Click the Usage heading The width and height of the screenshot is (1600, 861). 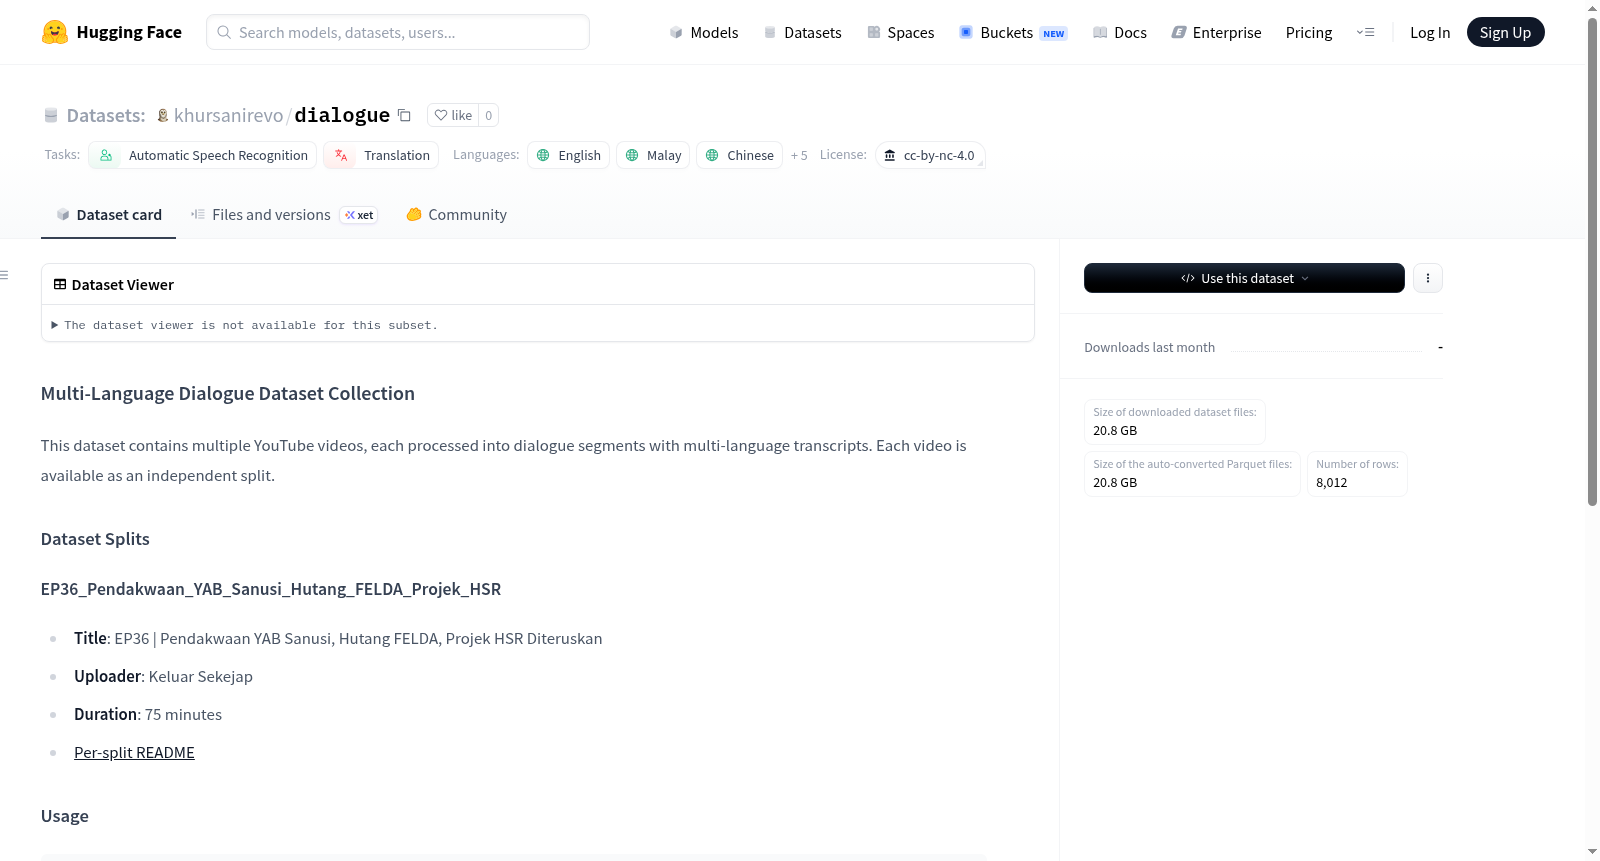click(65, 816)
